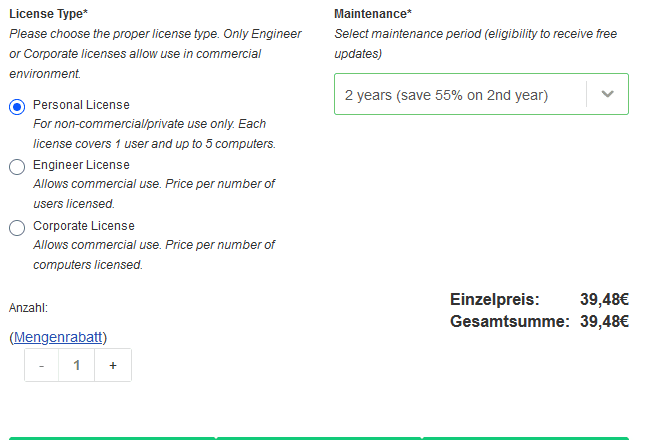
Task: Pick the Corporate License radio button
Action: tap(17, 228)
